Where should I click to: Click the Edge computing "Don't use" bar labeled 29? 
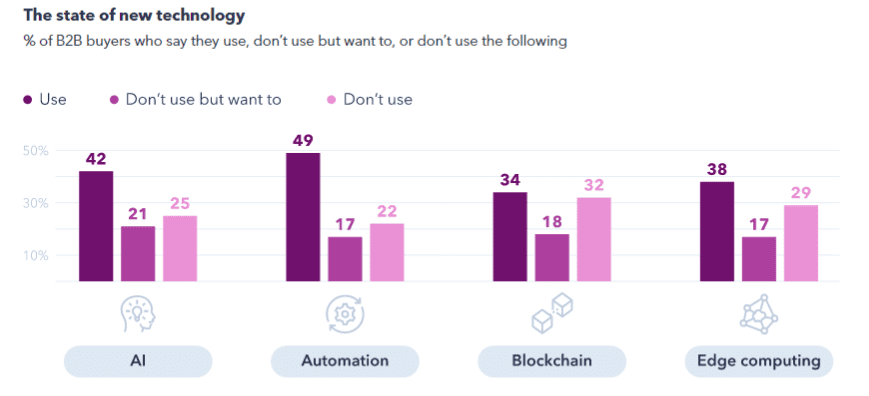(800, 243)
